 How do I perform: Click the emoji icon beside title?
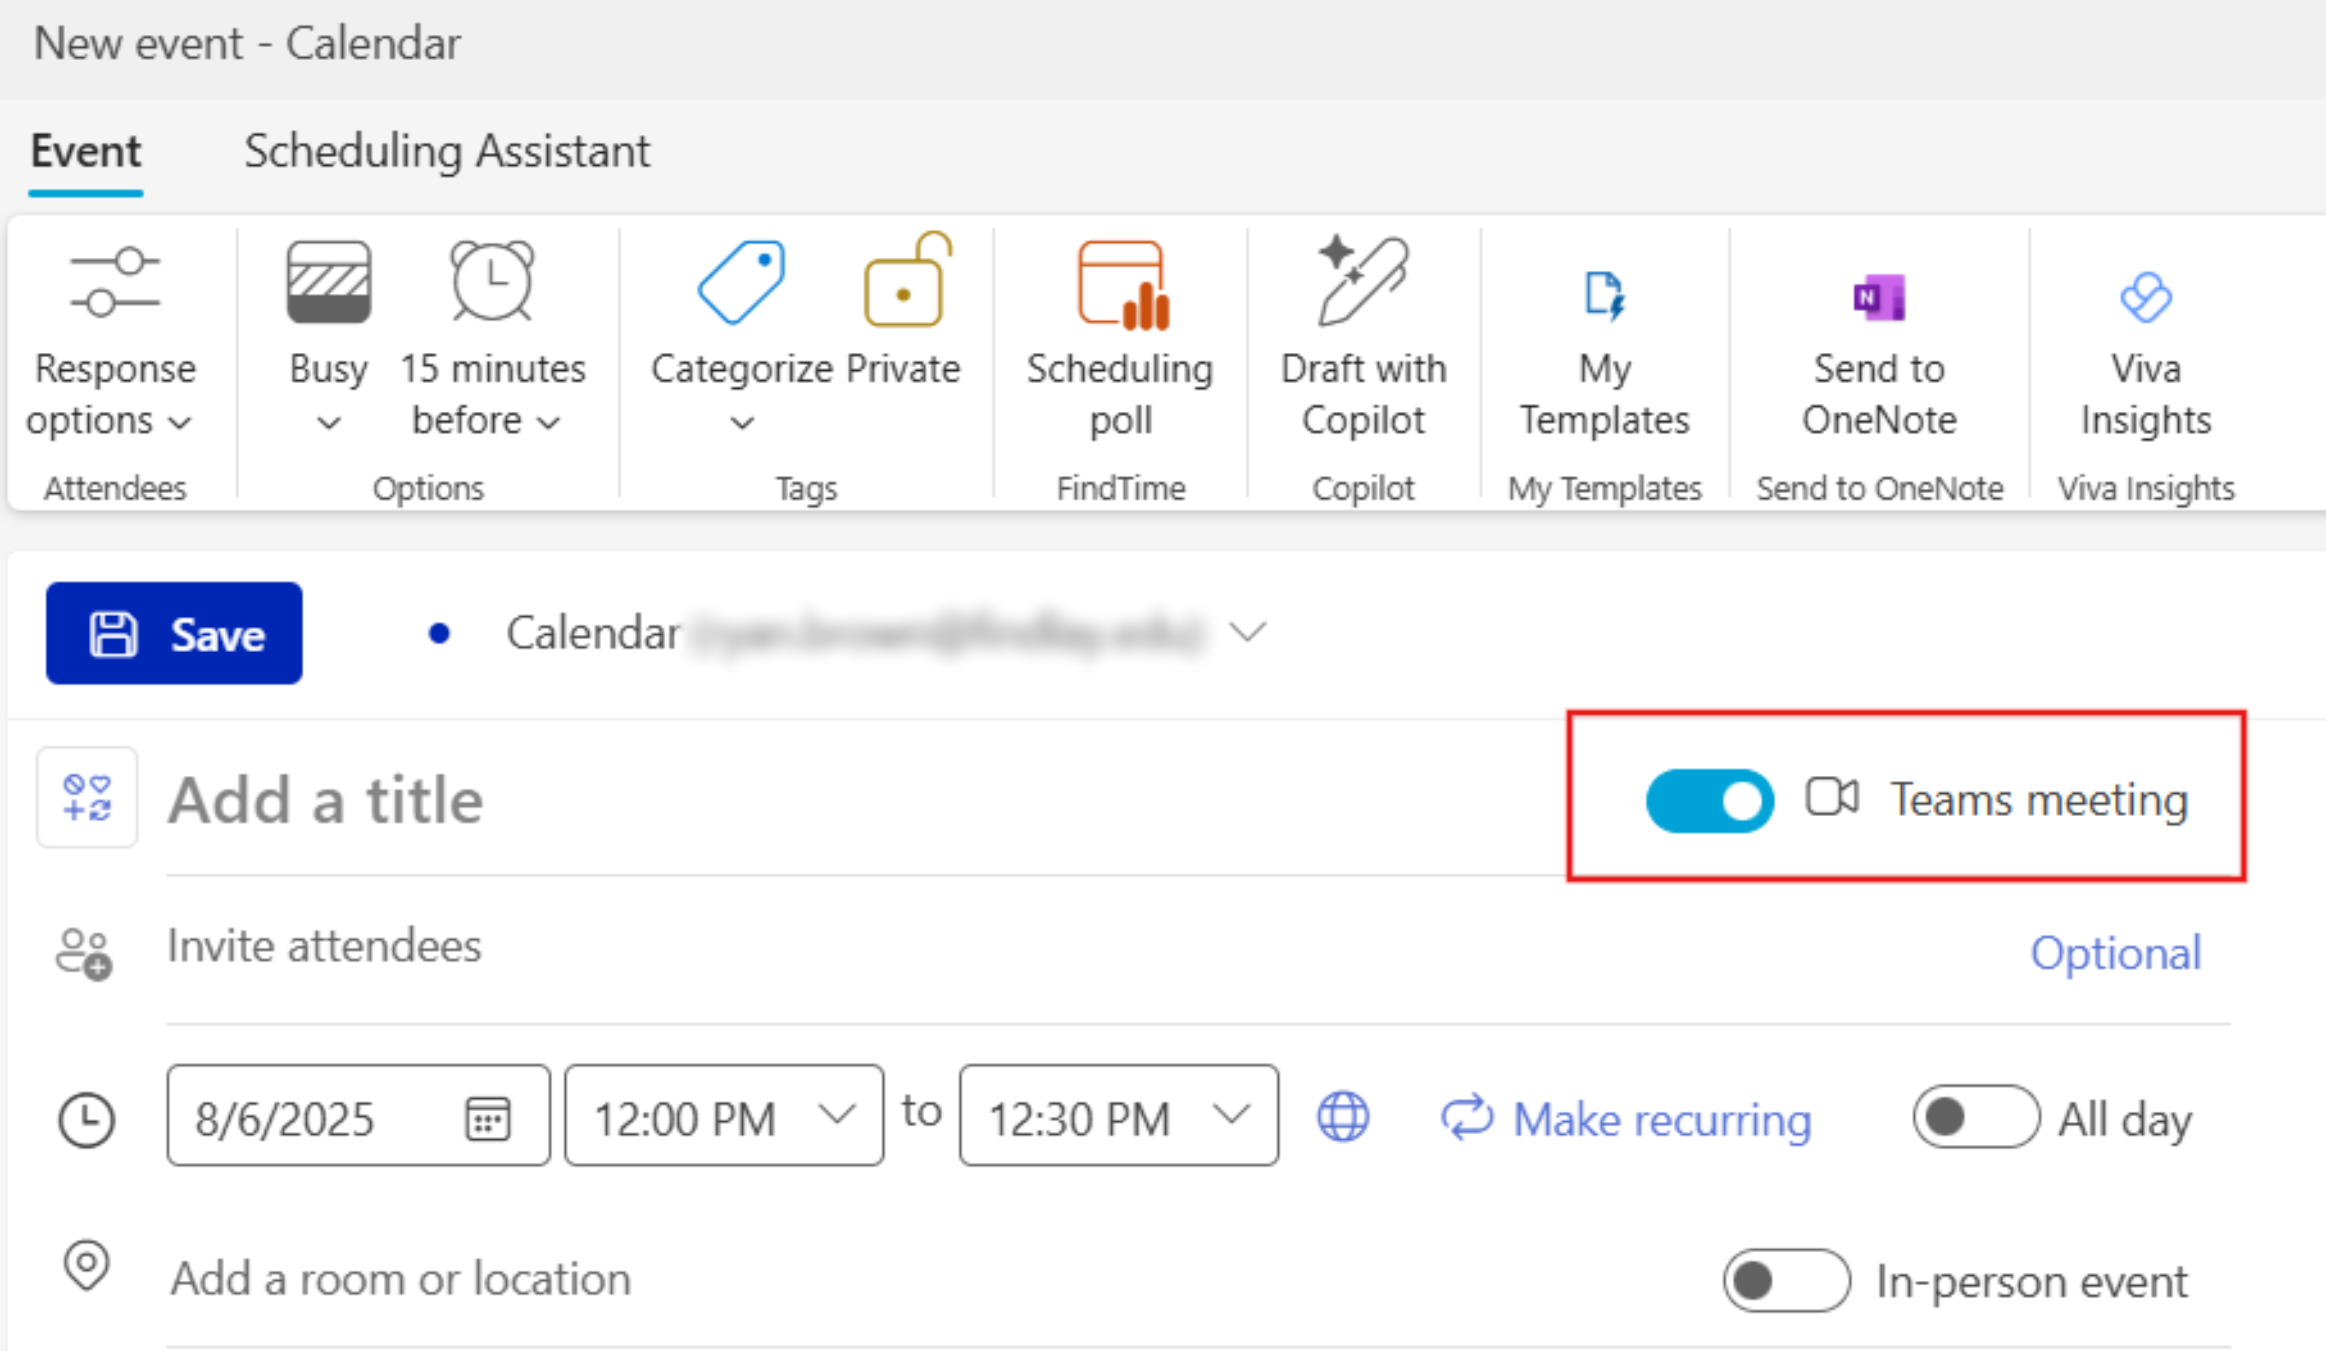[87, 797]
